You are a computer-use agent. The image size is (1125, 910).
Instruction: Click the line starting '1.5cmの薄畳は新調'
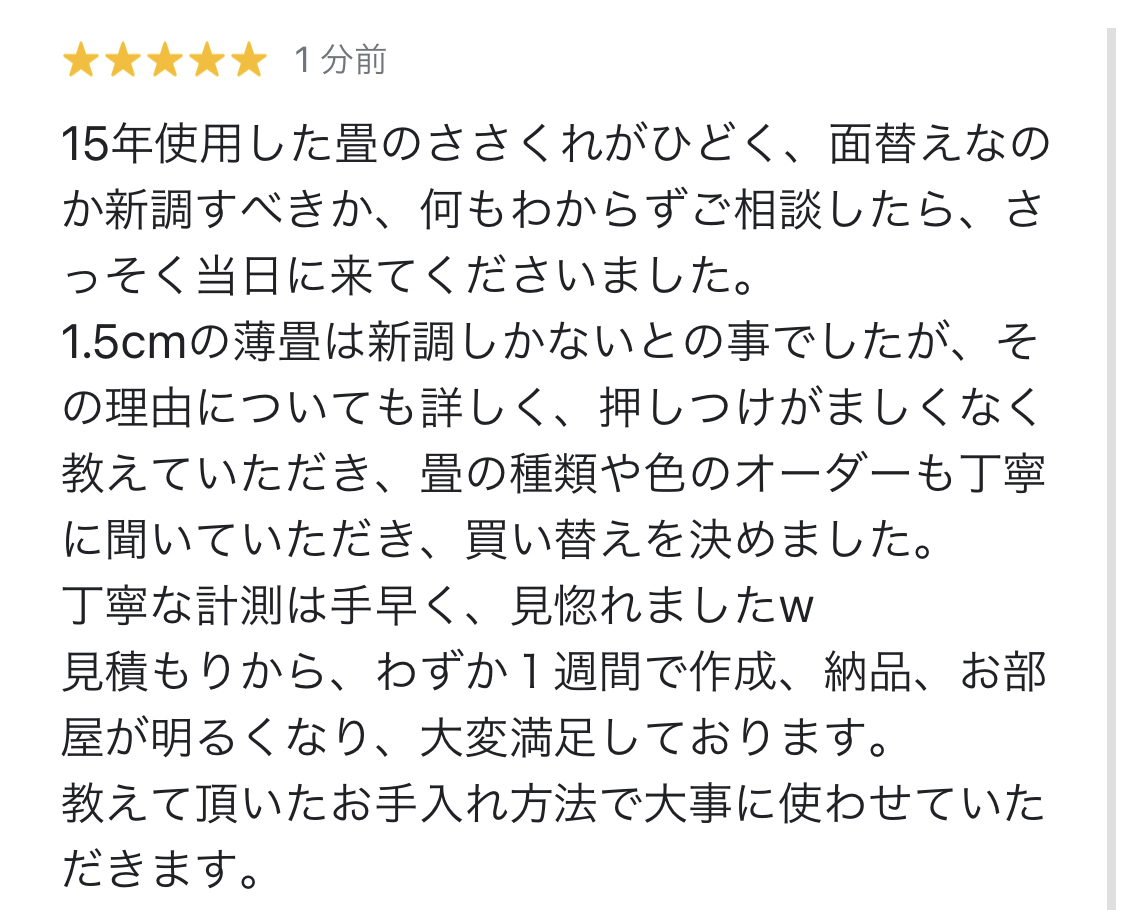pyautogui.click(x=550, y=342)
